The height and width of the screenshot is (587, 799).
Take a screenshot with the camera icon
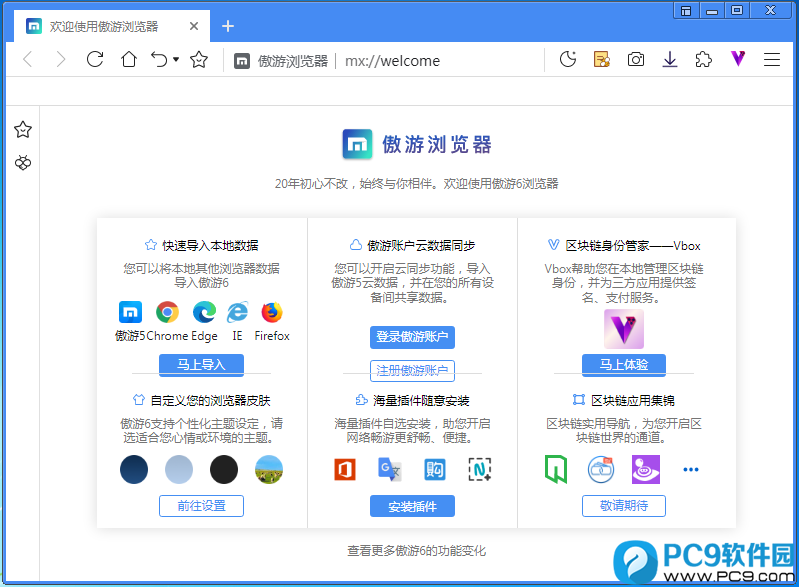[635, 60]
